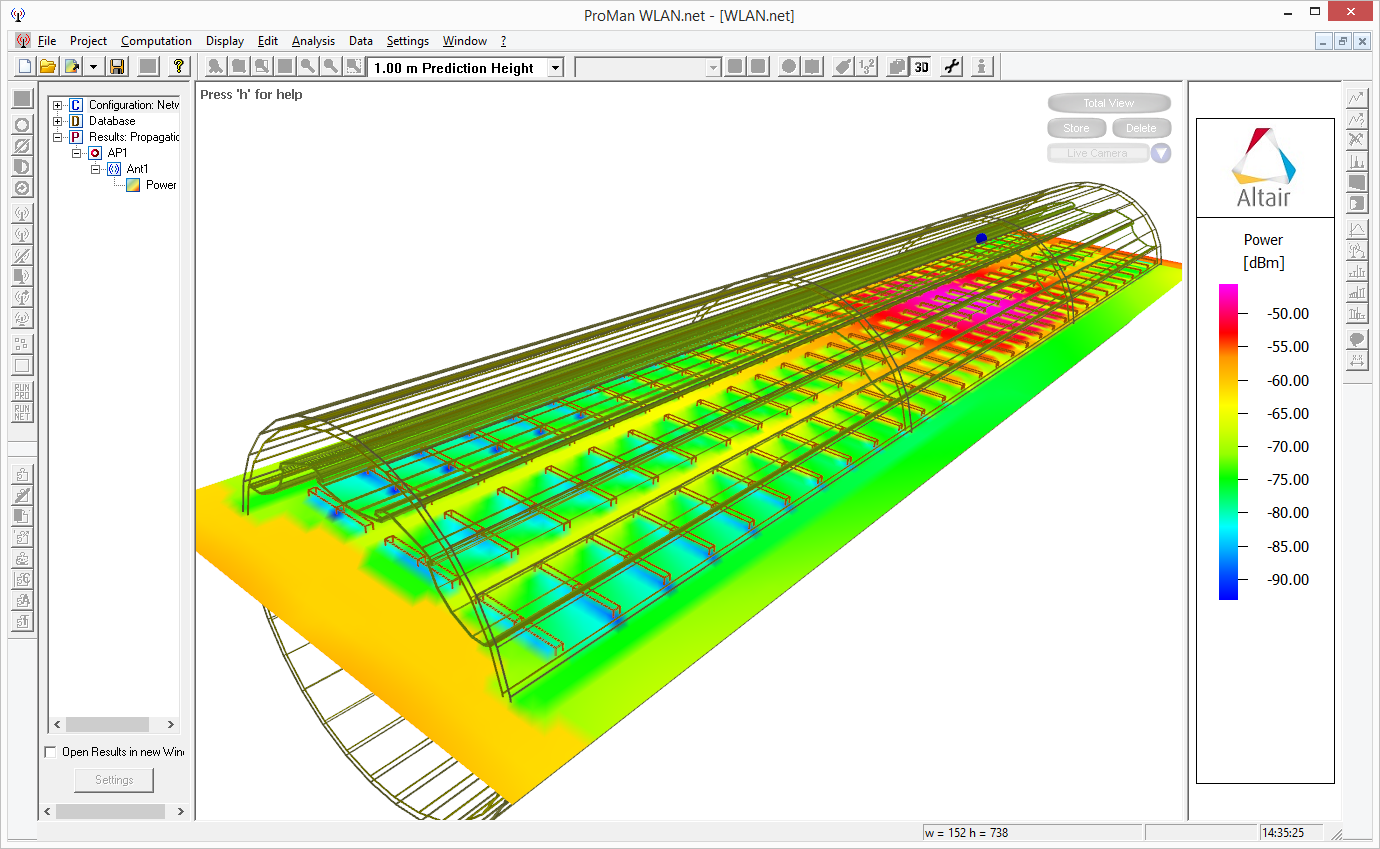Click the top line-chart icon in the right toolbar
The width and height of the screenshot is (1380, 849).
coord(1357,98)
